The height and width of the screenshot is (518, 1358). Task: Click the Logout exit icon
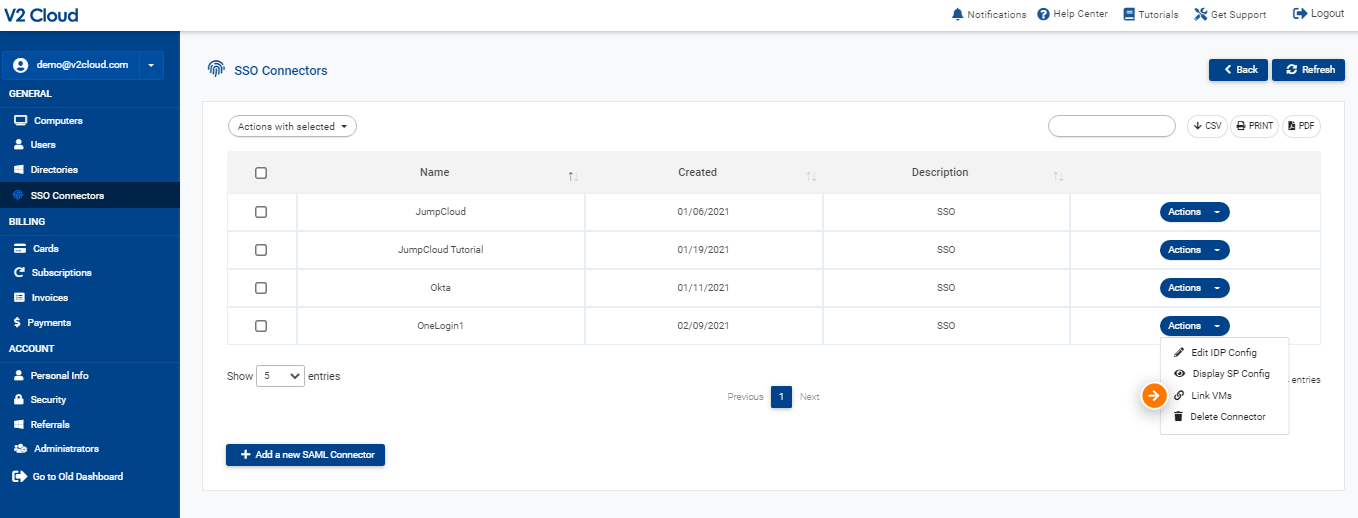click(1300, 13)
